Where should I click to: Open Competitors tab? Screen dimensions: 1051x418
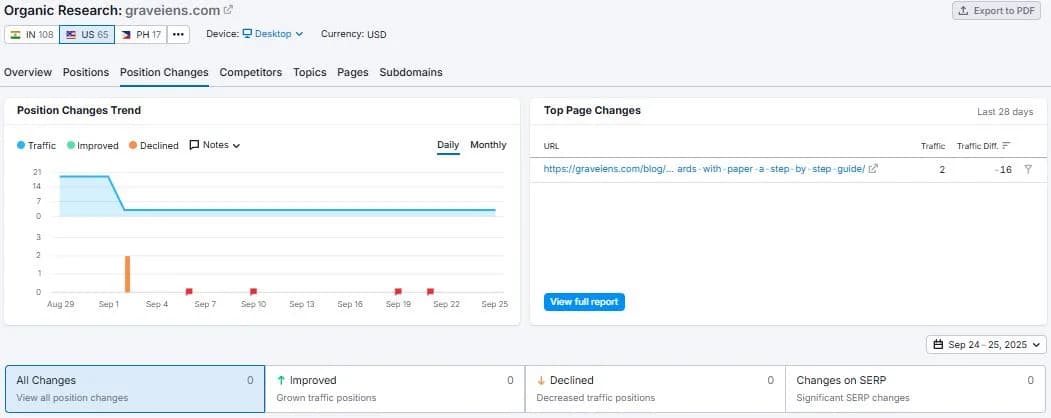click(x=251, y=72)
